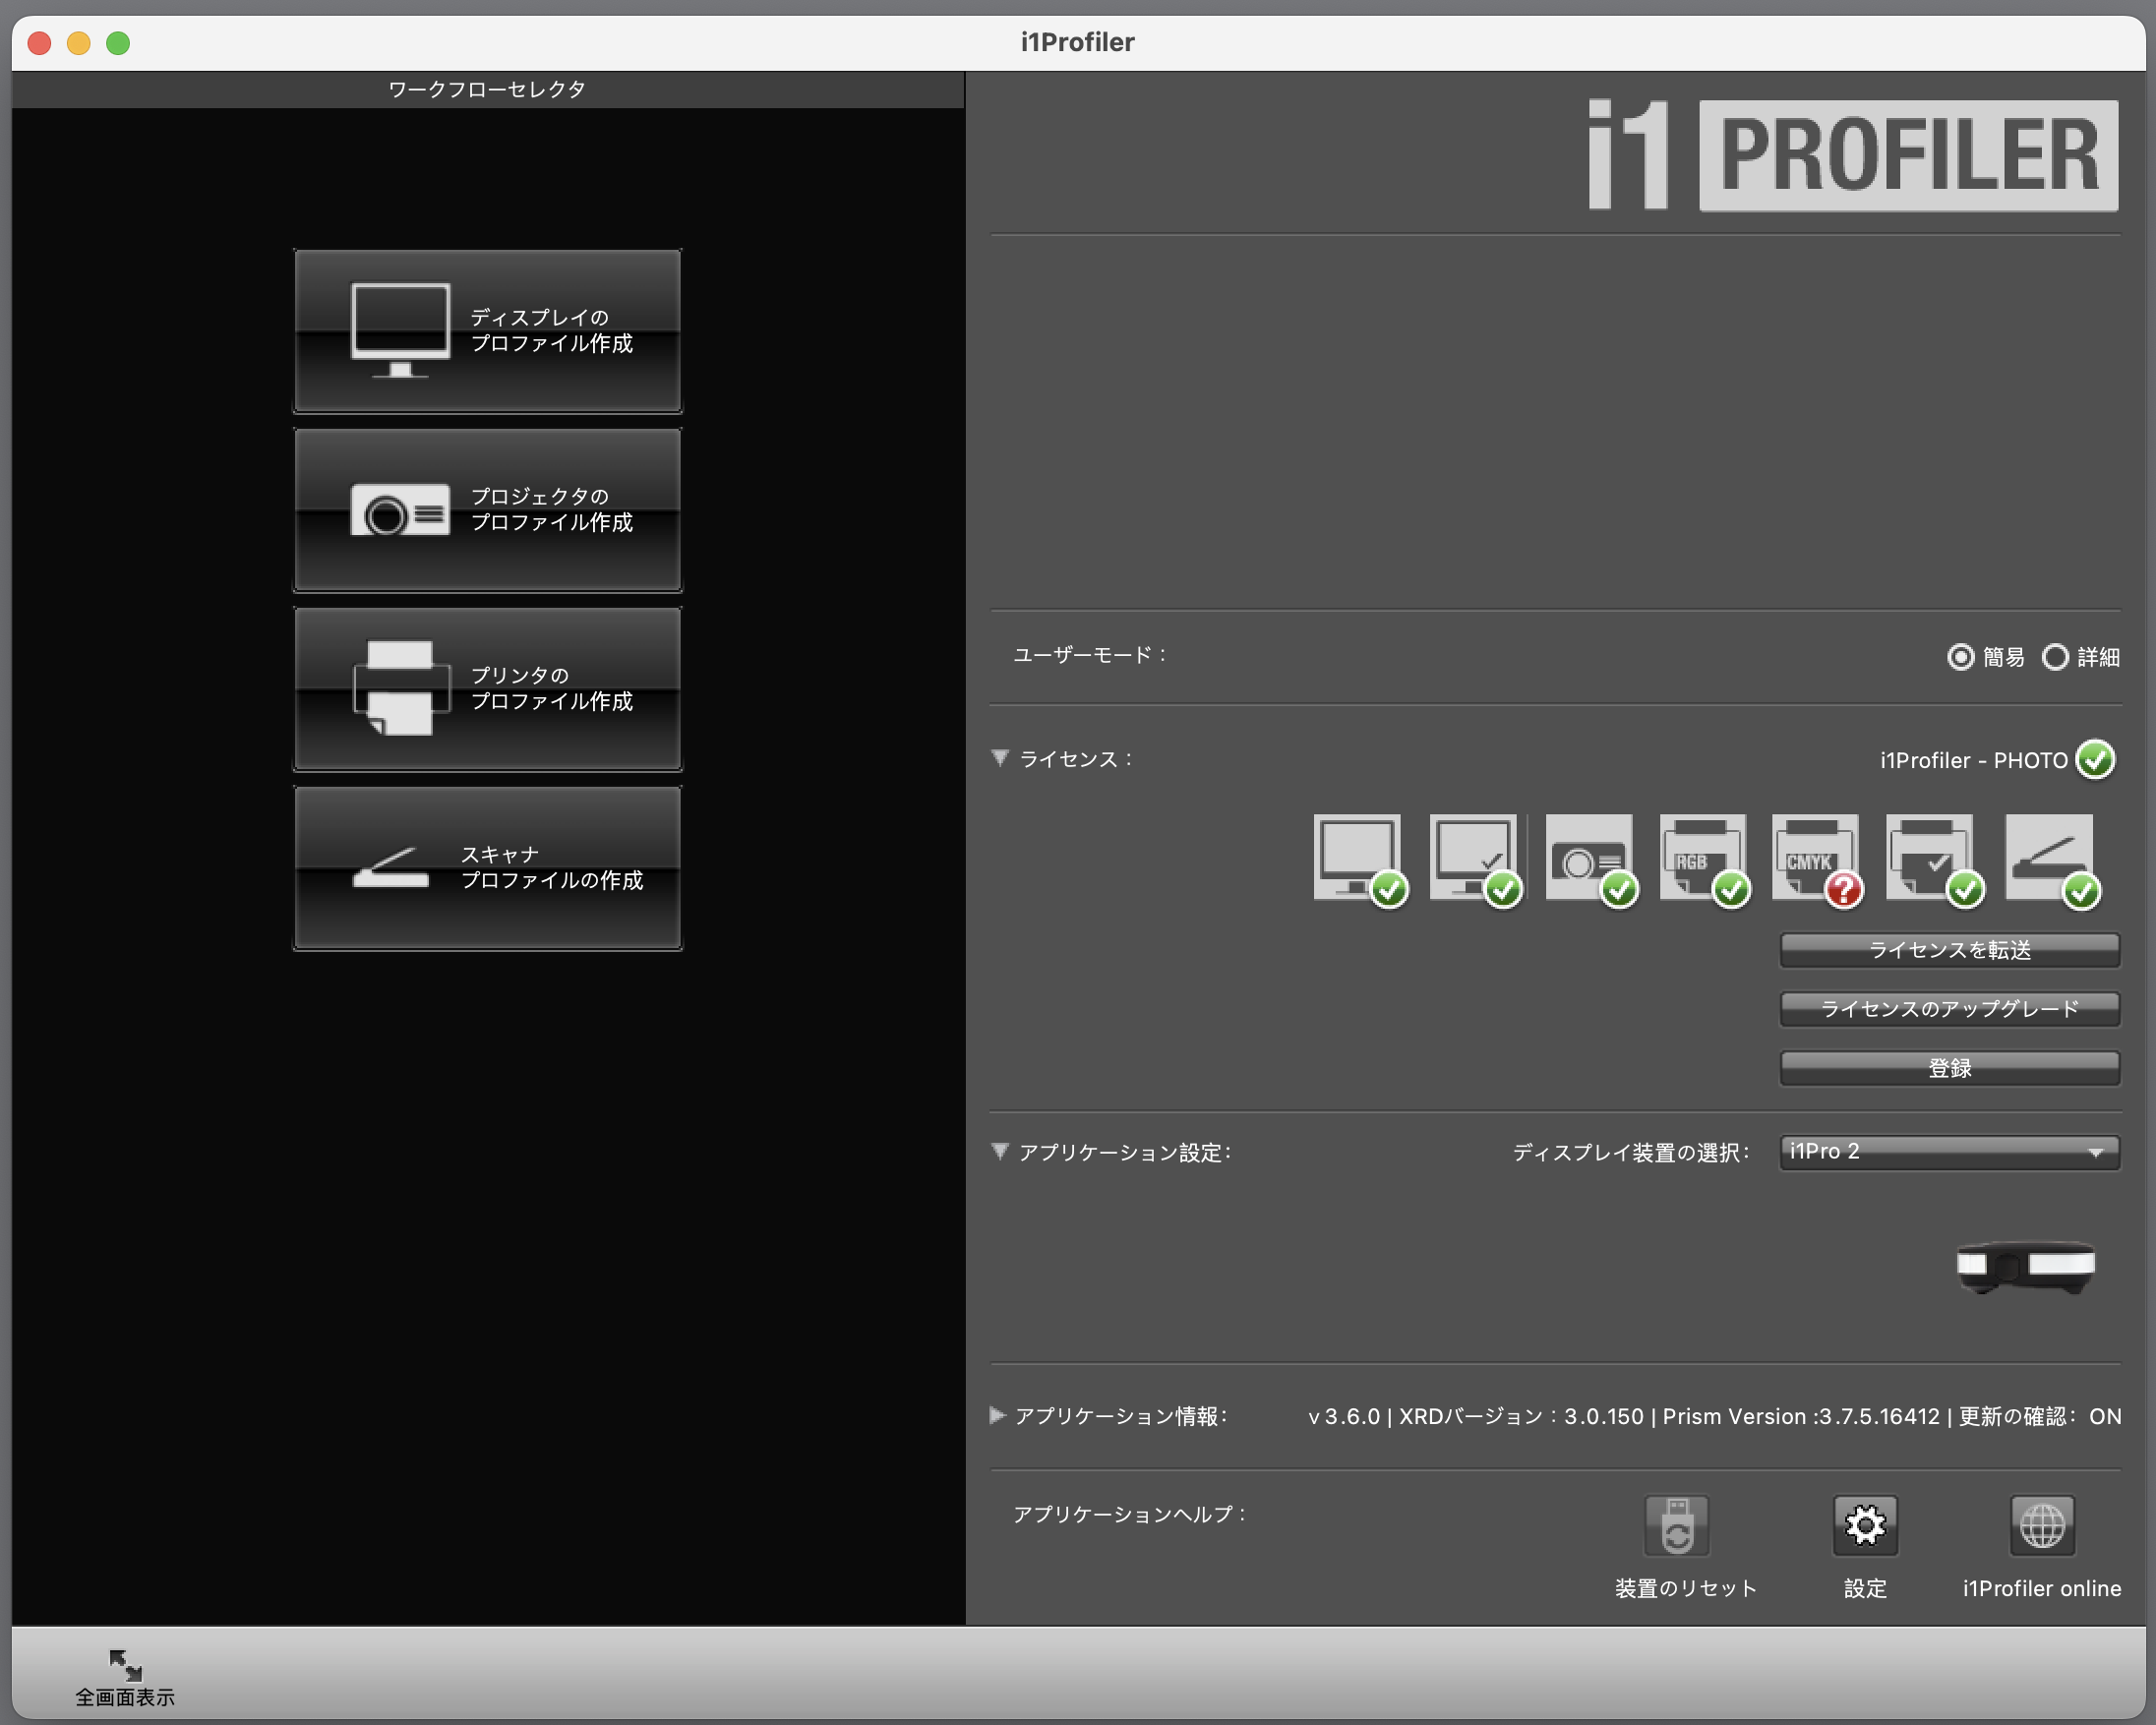The width and height of the screenshot is (2156, 1725).
Task: Select the 簡易 (basic) user mode radio
Action: pos(1960,657)
